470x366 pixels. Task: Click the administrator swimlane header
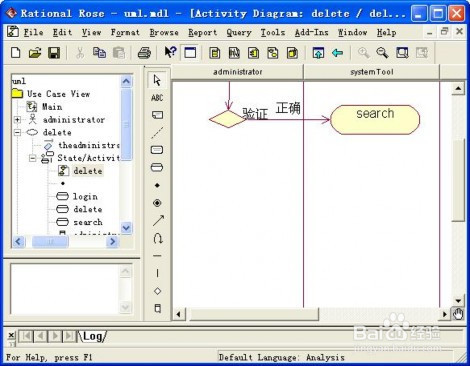pyautogui.click(x=237, y=72)
